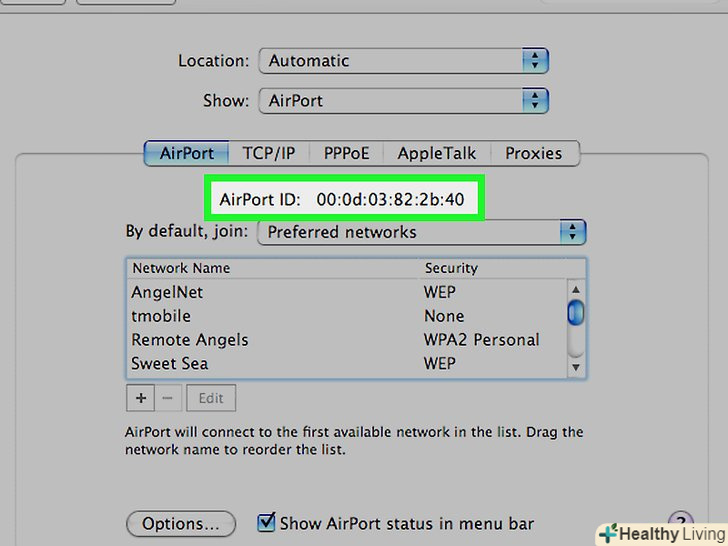Click the Network Name column header
The image size is (728, 546).
pos(273,268)
